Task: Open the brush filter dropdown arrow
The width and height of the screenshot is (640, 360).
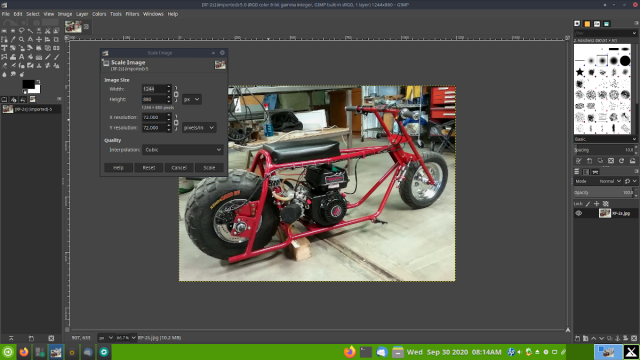Action: pyautogui.click(x=634, y=33)
